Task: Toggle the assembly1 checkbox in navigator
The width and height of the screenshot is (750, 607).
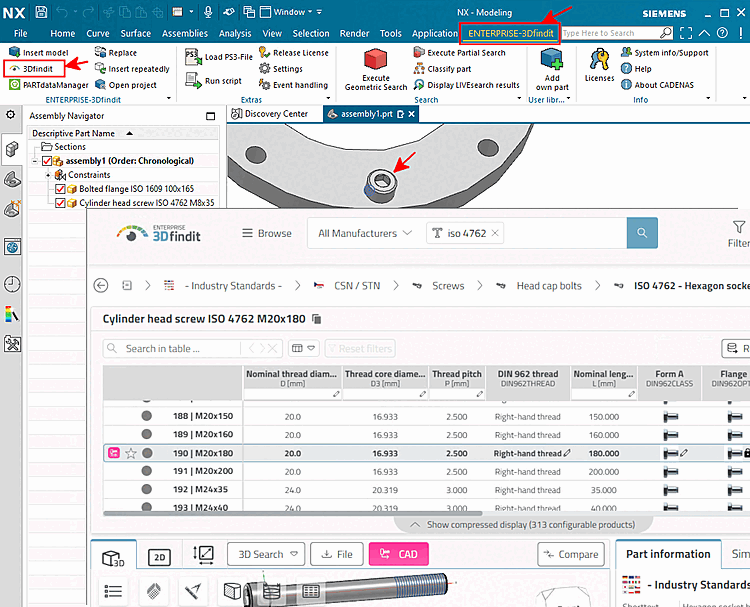Action: pyautogui.click(x=47, y=161)
